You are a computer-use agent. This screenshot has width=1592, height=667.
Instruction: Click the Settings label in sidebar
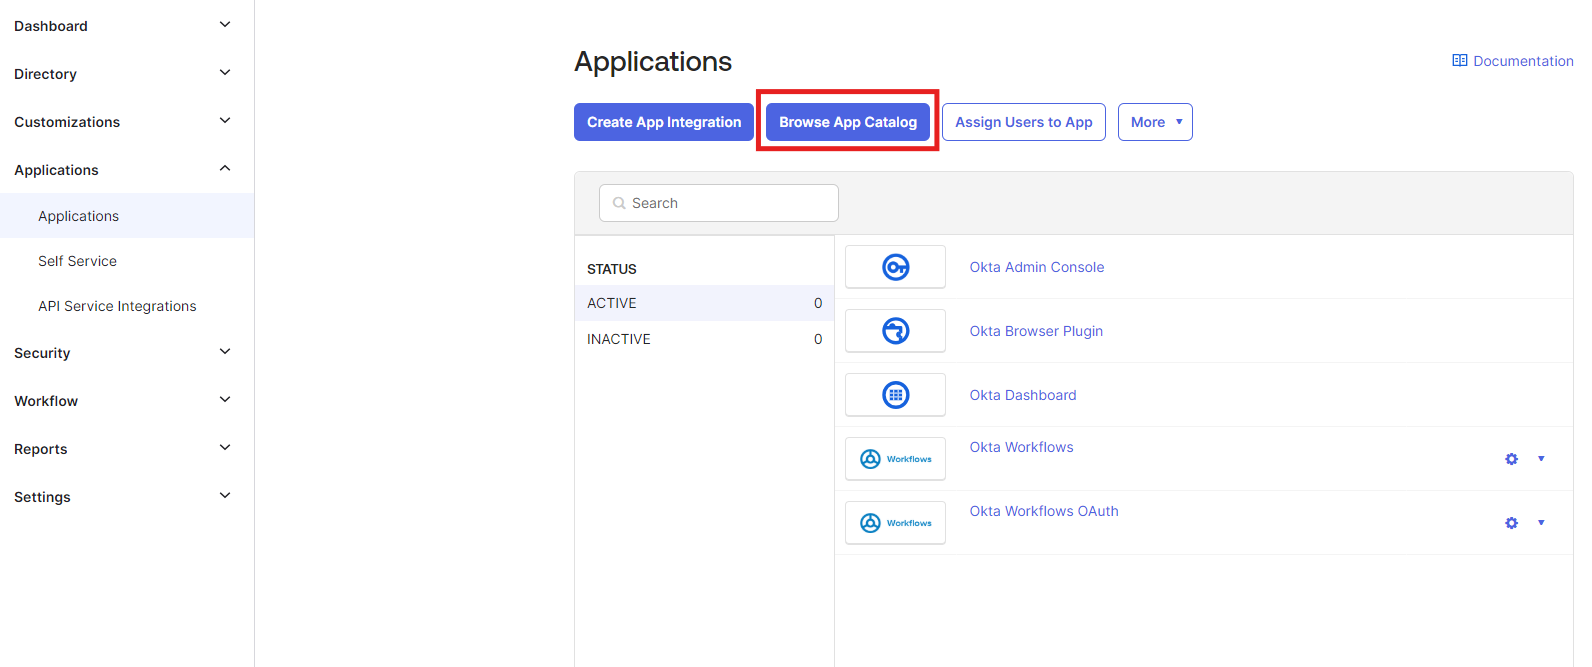point(42,497)
